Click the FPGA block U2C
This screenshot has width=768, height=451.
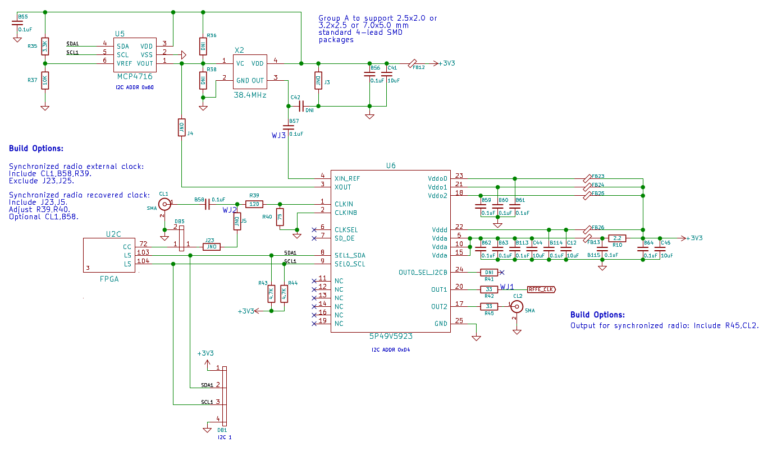(x=108, y=255)
